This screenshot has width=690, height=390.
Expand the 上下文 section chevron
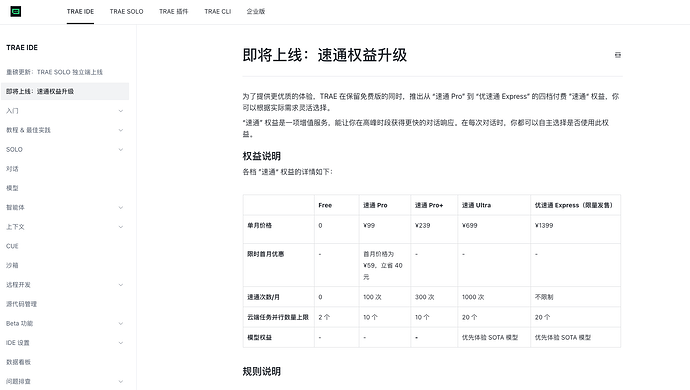[x=121, y=227]
